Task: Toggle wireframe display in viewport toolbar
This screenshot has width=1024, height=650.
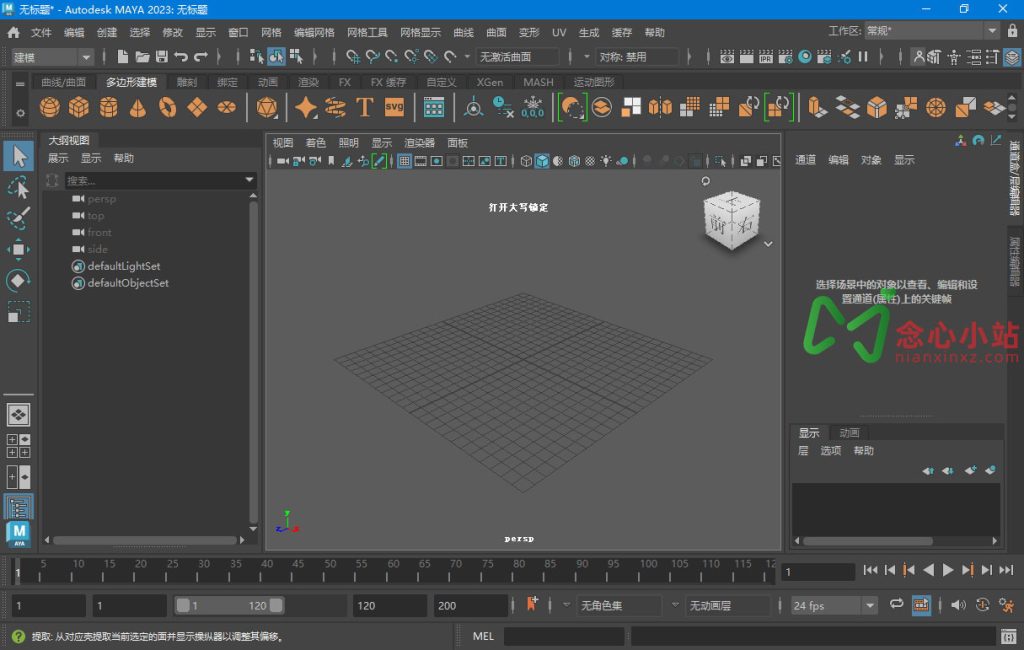Action: click(x=526, y=161)
